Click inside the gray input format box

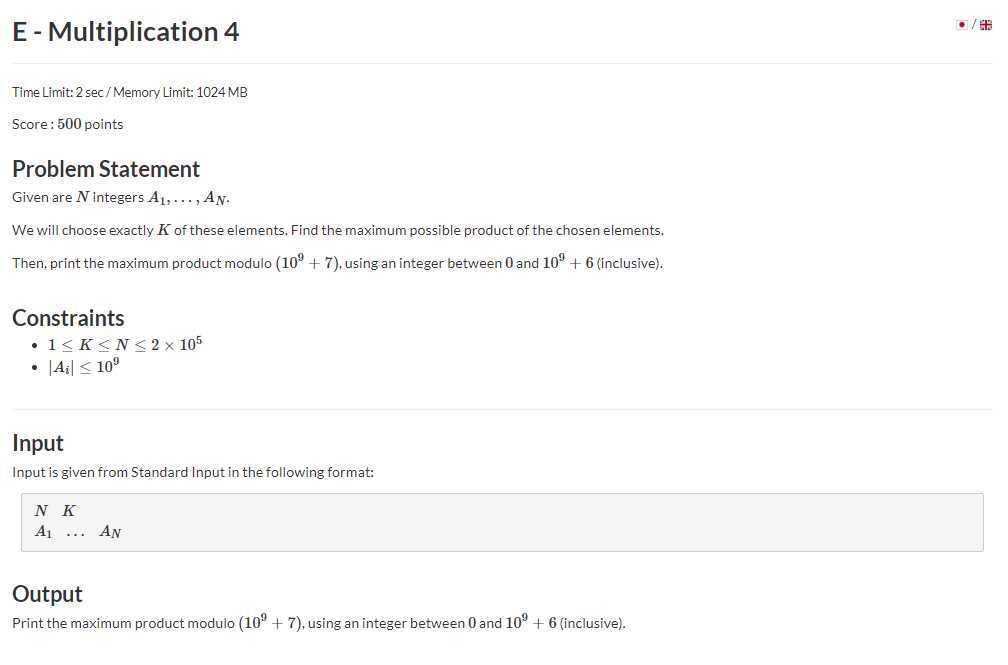pos(502,522)
